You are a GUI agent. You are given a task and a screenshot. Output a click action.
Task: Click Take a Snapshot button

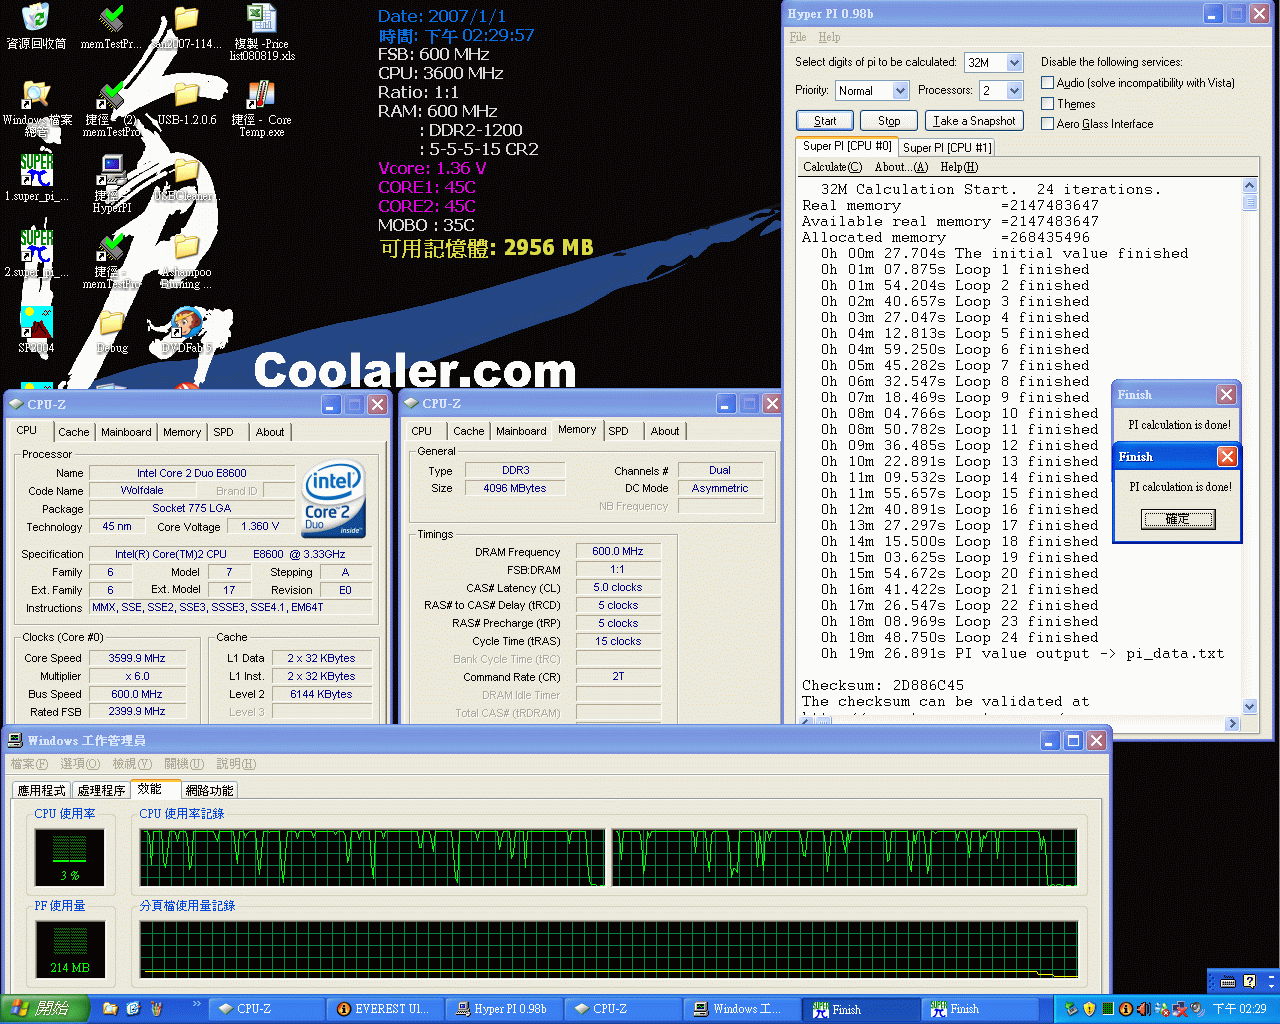click(x=974, y=121)
